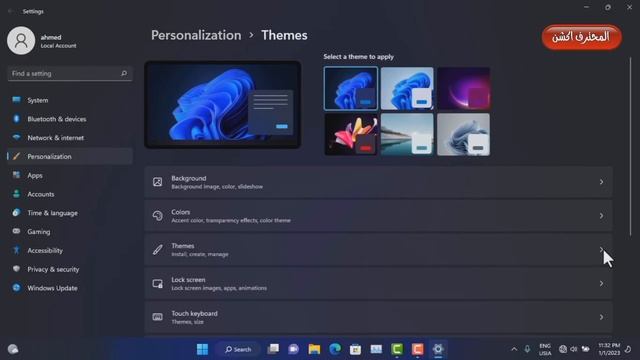
Task: Open the Touch keyboard settings row
Action: pyautogui.click(x=378, y=317)
